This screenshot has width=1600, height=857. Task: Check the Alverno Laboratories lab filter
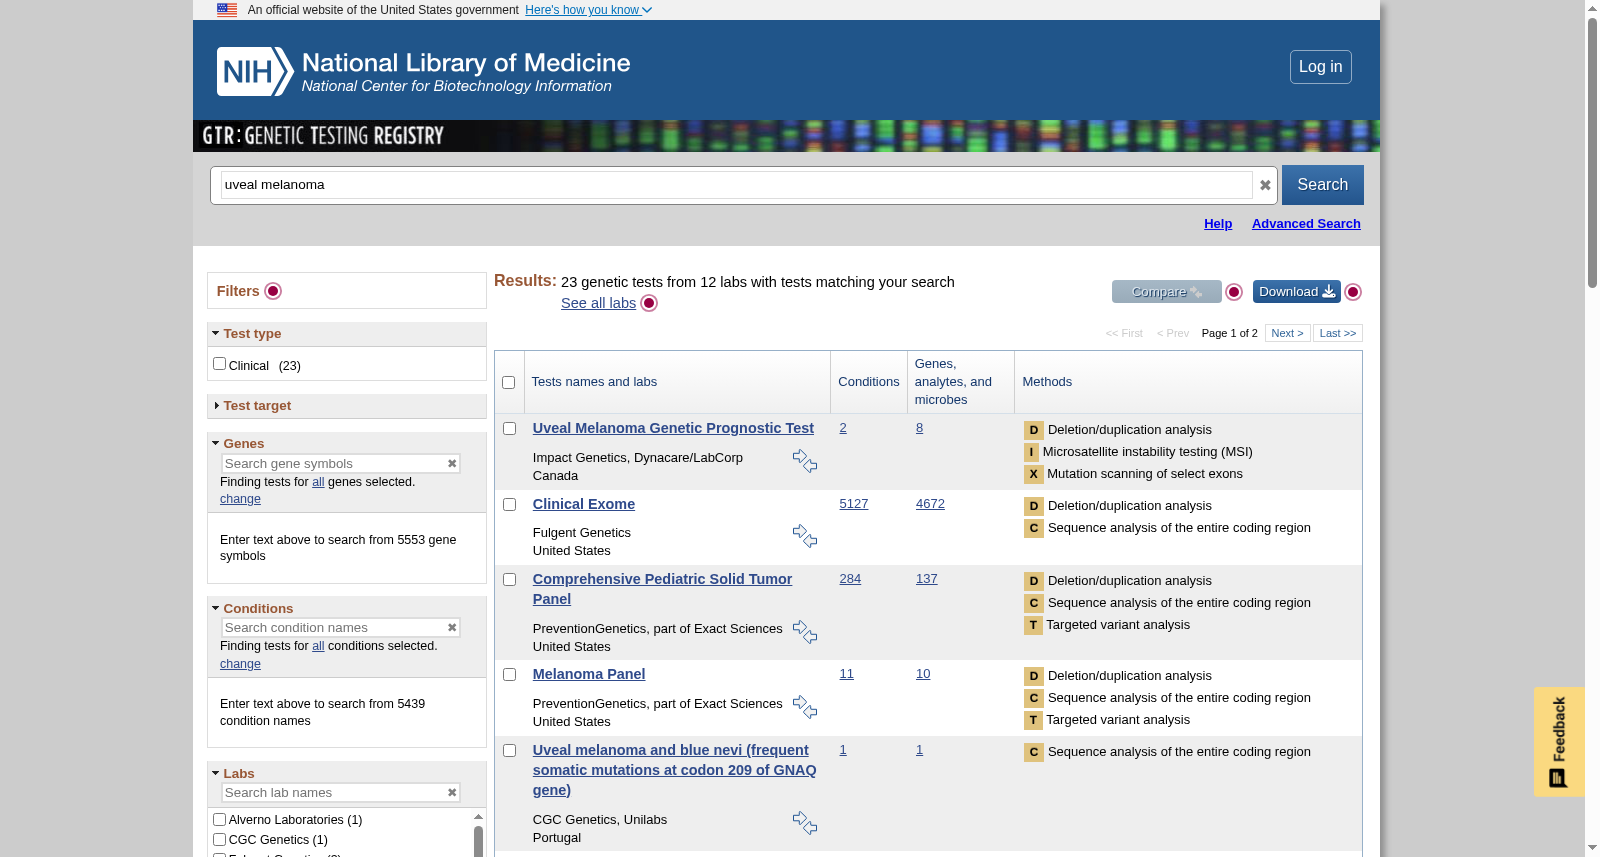coord(219,820)
